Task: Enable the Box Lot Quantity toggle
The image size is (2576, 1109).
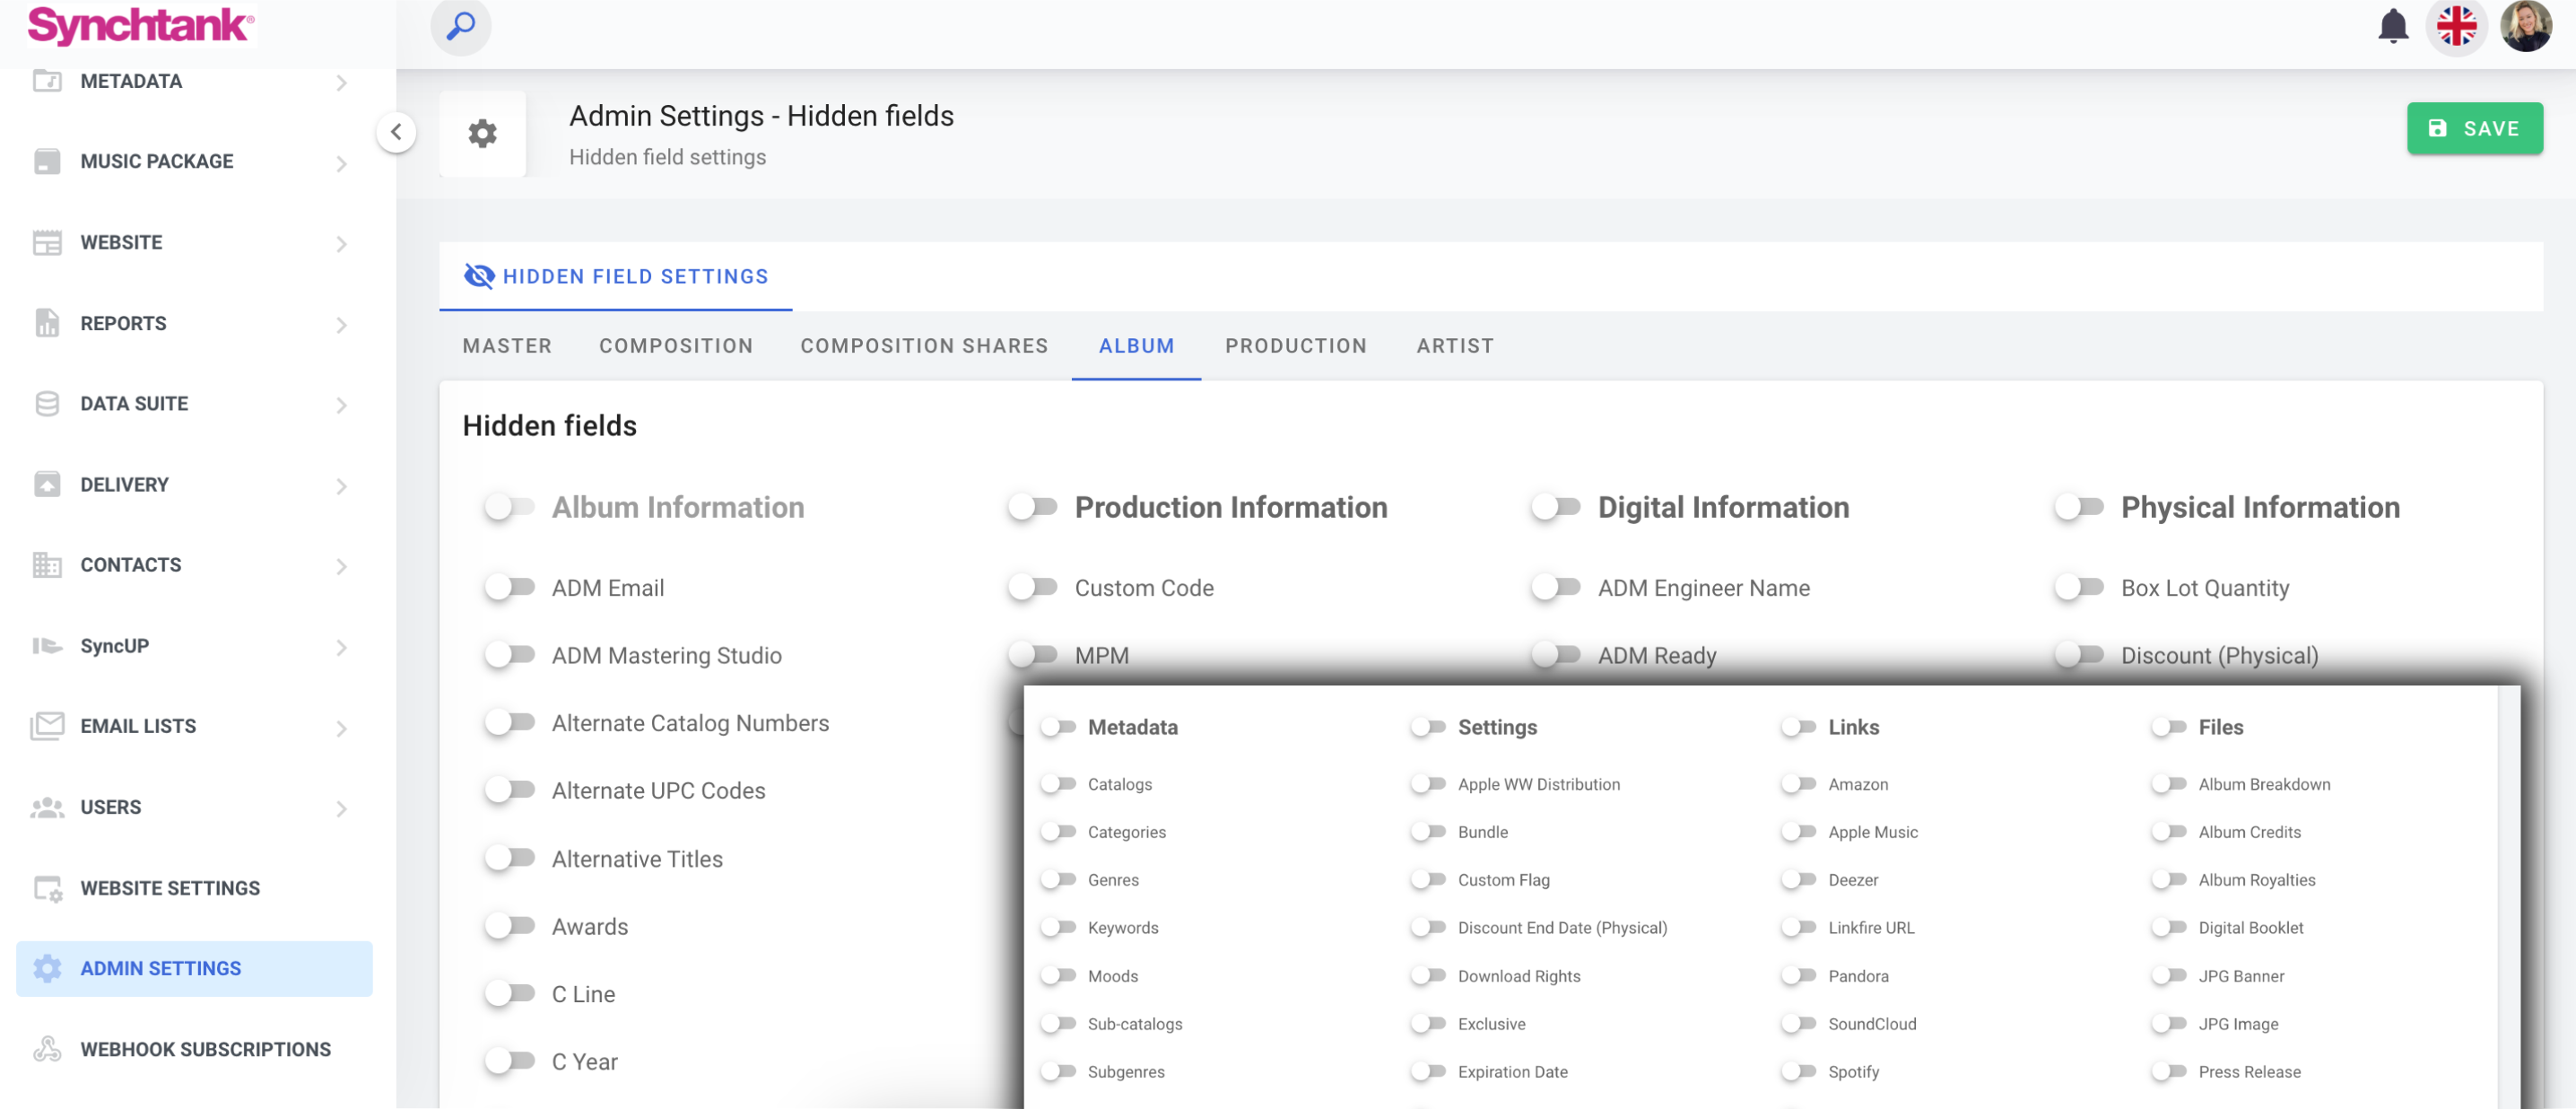Action: pos(2079,588)
